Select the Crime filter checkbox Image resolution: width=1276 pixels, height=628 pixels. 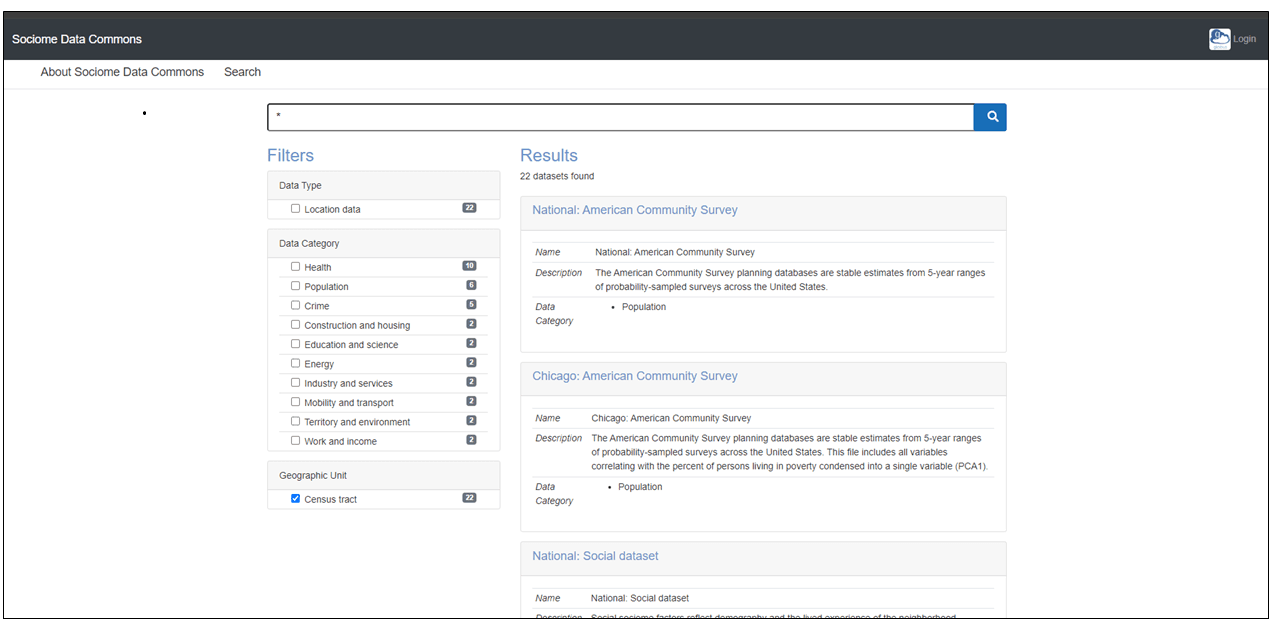click(x=296, y=306)
